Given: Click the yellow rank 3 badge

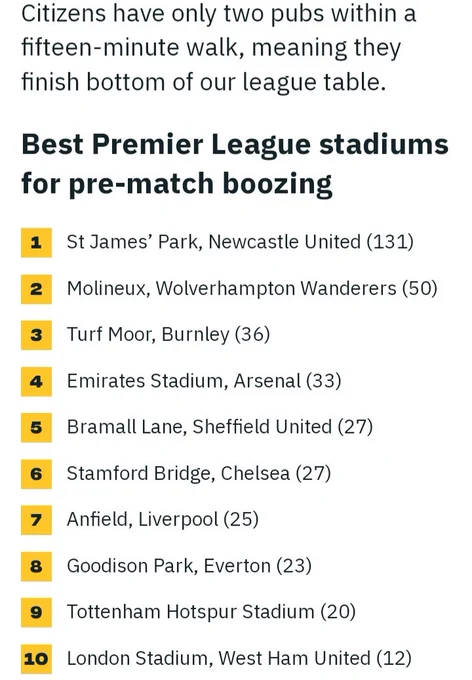Looking at the screenshot, I should (36, 335).
